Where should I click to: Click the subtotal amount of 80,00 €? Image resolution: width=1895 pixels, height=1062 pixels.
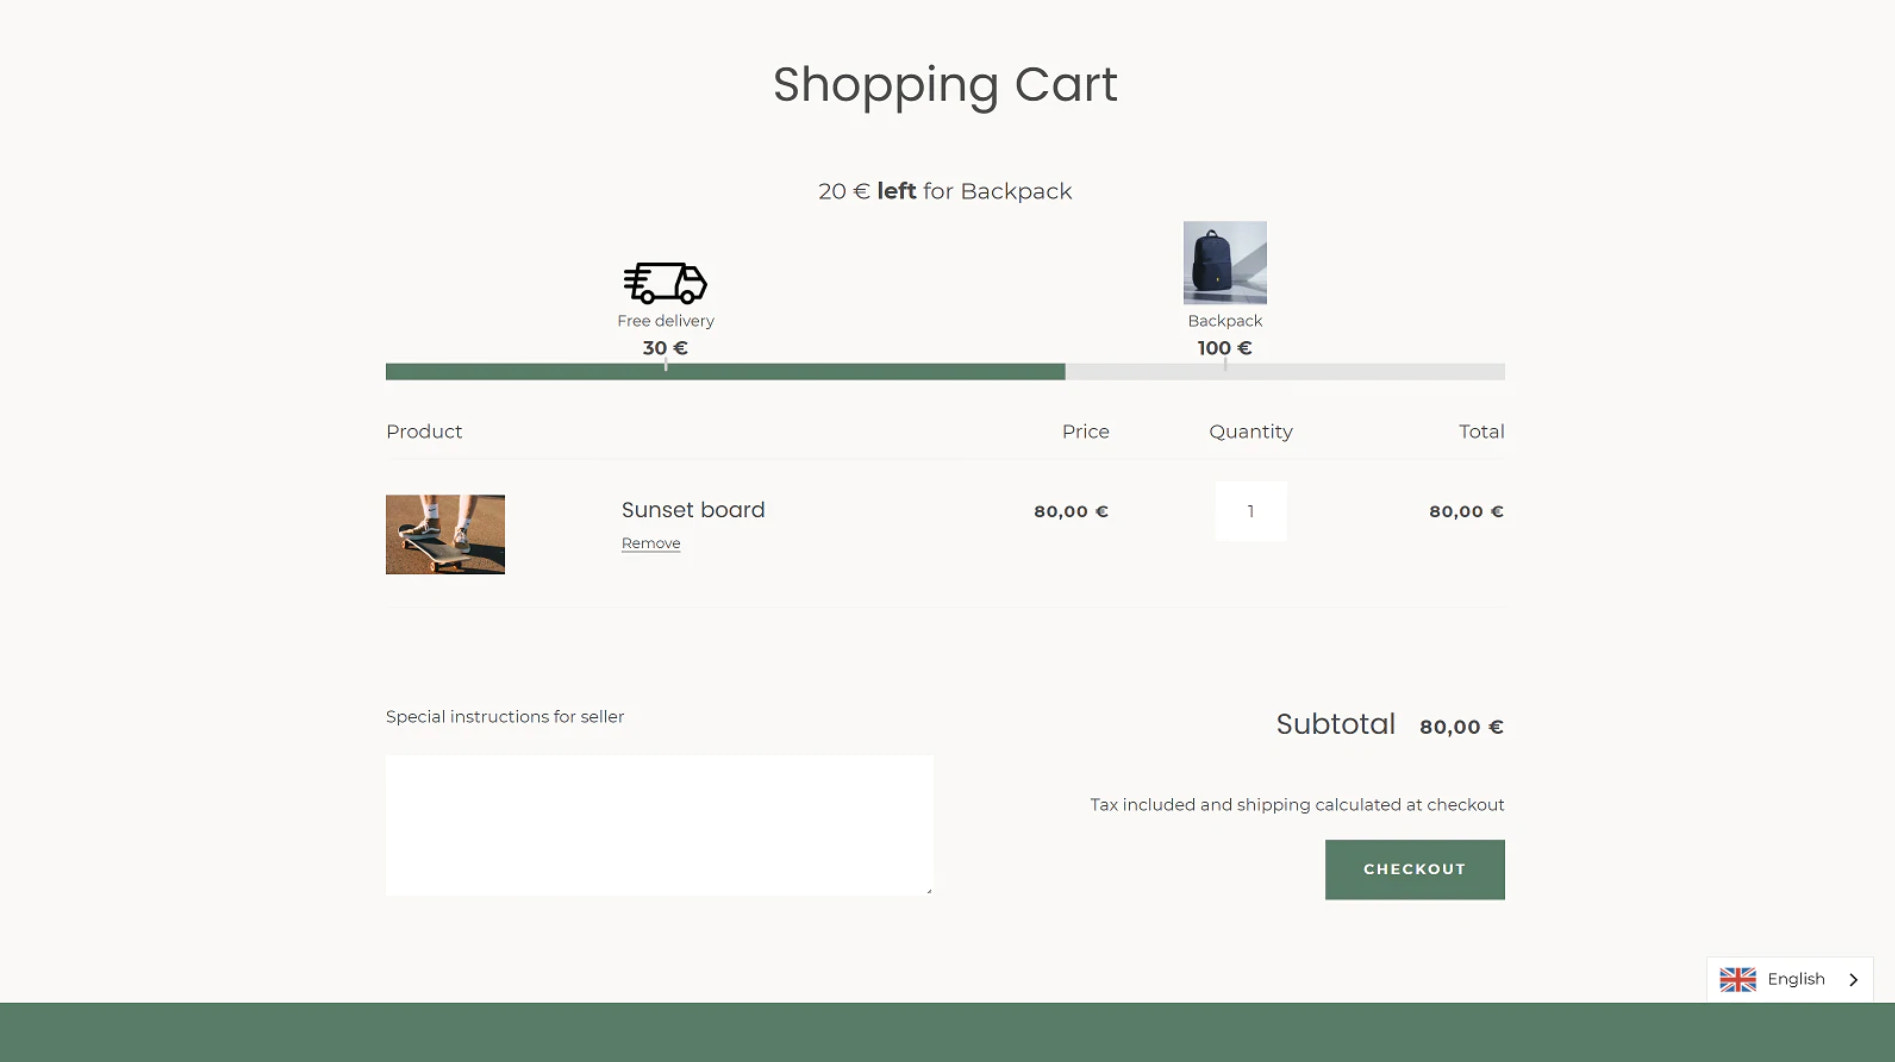[1460, 726]
